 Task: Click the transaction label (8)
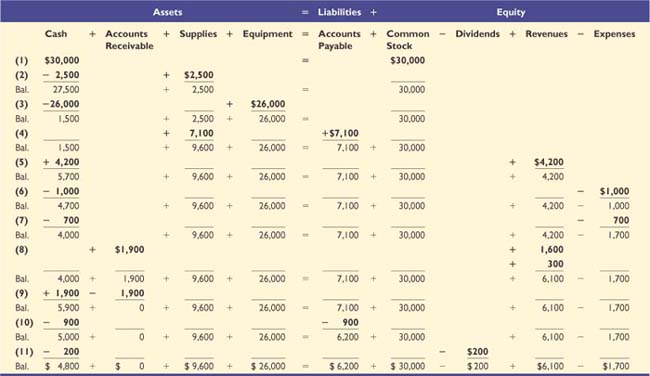[x=22, y=250]
